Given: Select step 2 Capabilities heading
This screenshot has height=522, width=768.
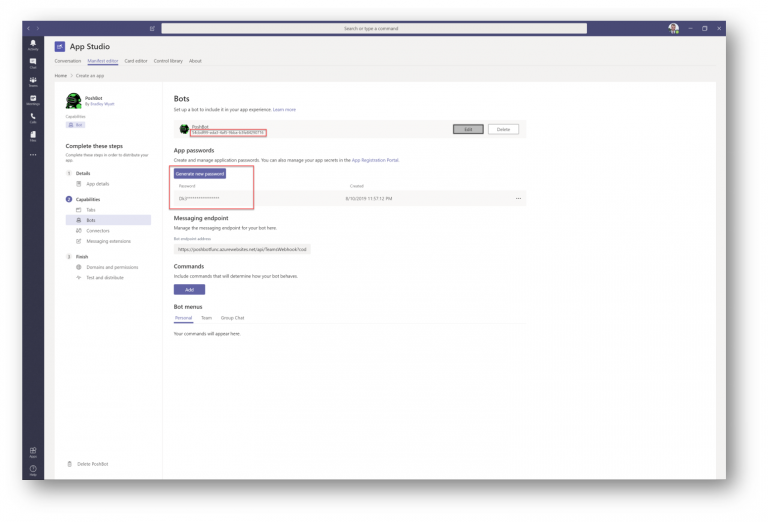Looking at the screenshot, I should (x=88, y=199).
